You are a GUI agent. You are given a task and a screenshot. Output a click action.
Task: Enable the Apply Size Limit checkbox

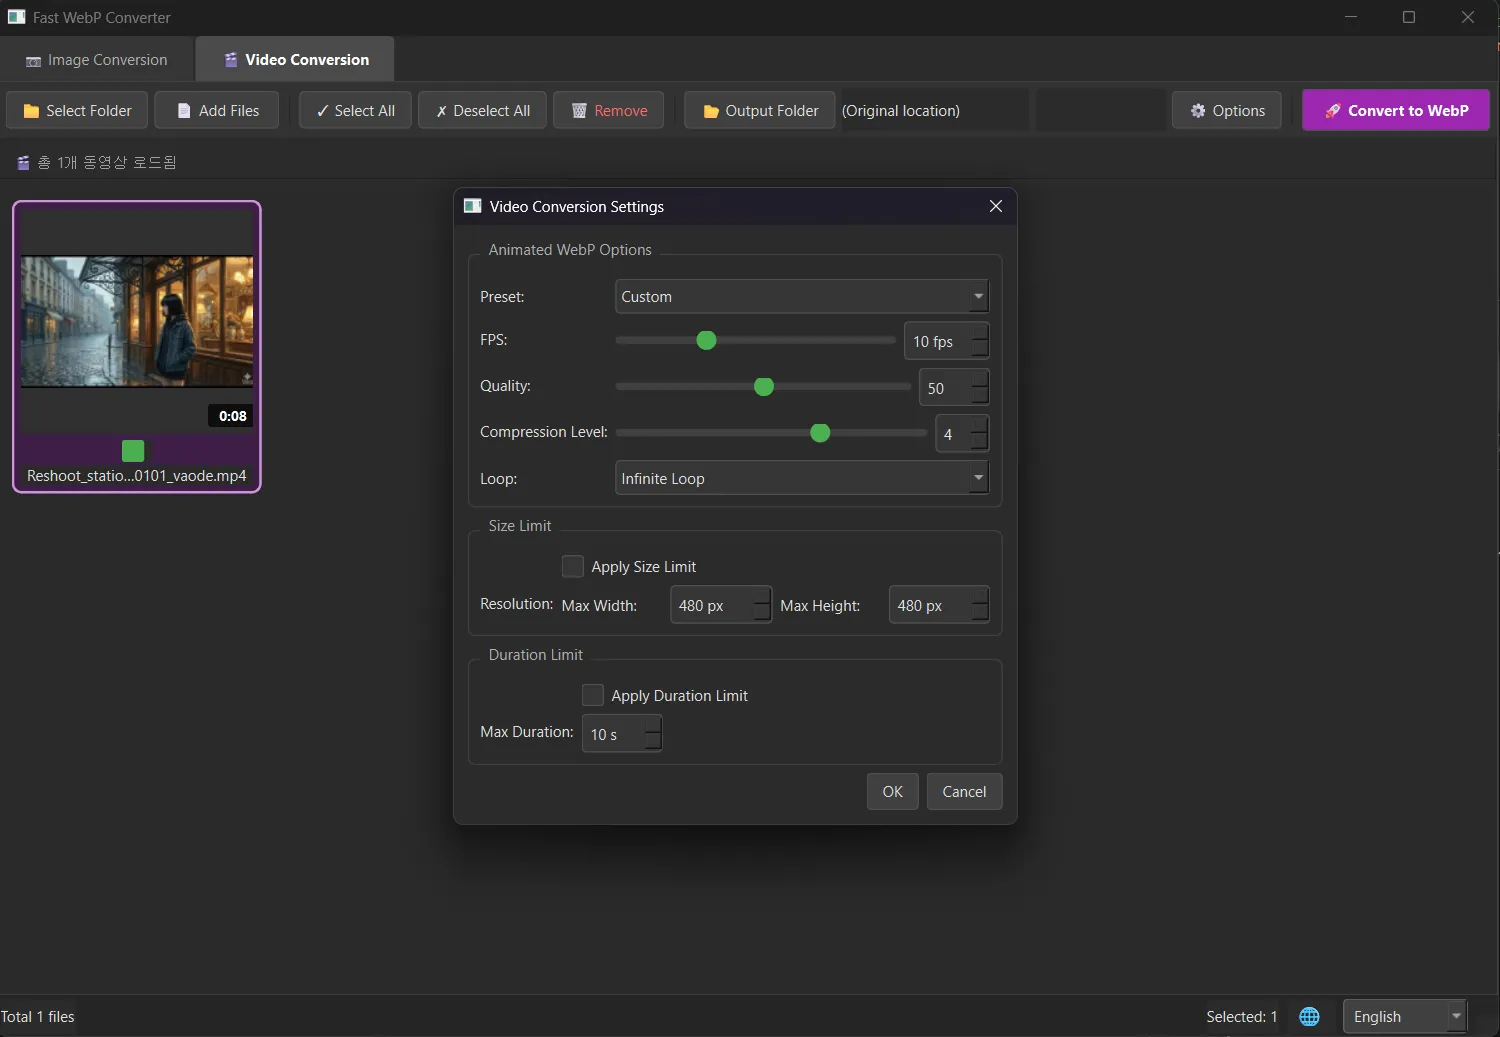tap(572, 566)
